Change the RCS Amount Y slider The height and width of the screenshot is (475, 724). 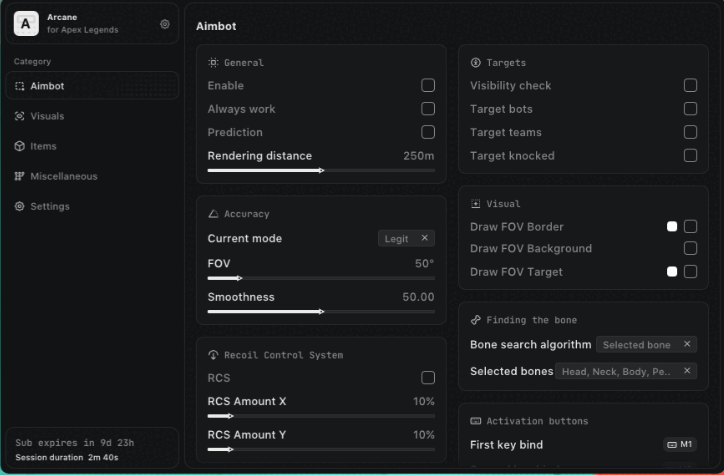pos(321,449)
